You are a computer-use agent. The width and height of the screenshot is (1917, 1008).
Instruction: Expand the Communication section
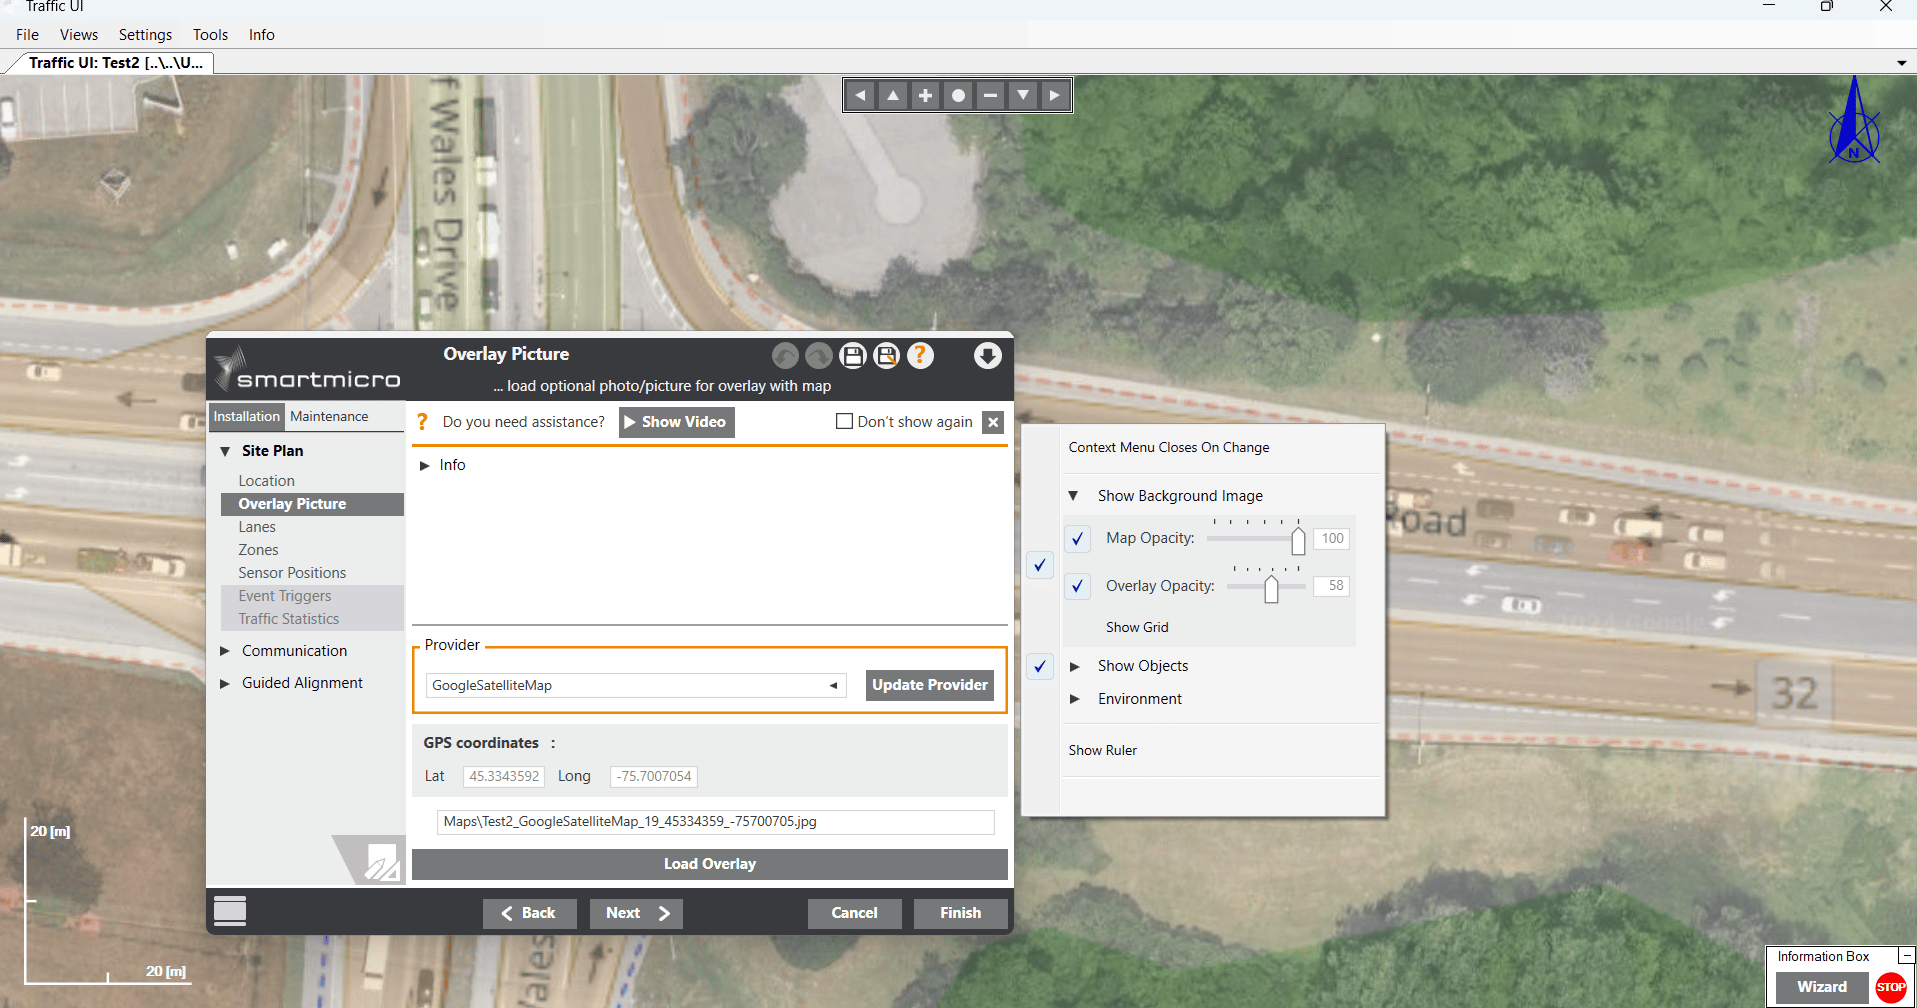(x=225, y=651)
